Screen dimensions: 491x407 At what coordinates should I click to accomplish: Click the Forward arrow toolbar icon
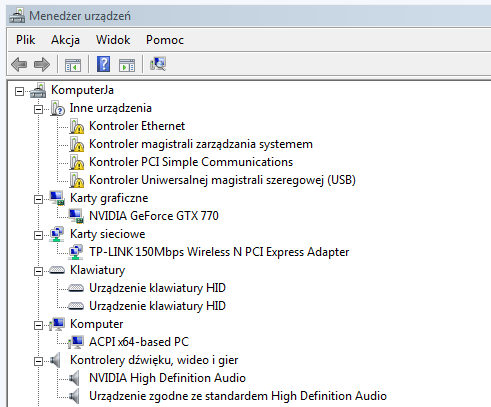tap(42, 64)
